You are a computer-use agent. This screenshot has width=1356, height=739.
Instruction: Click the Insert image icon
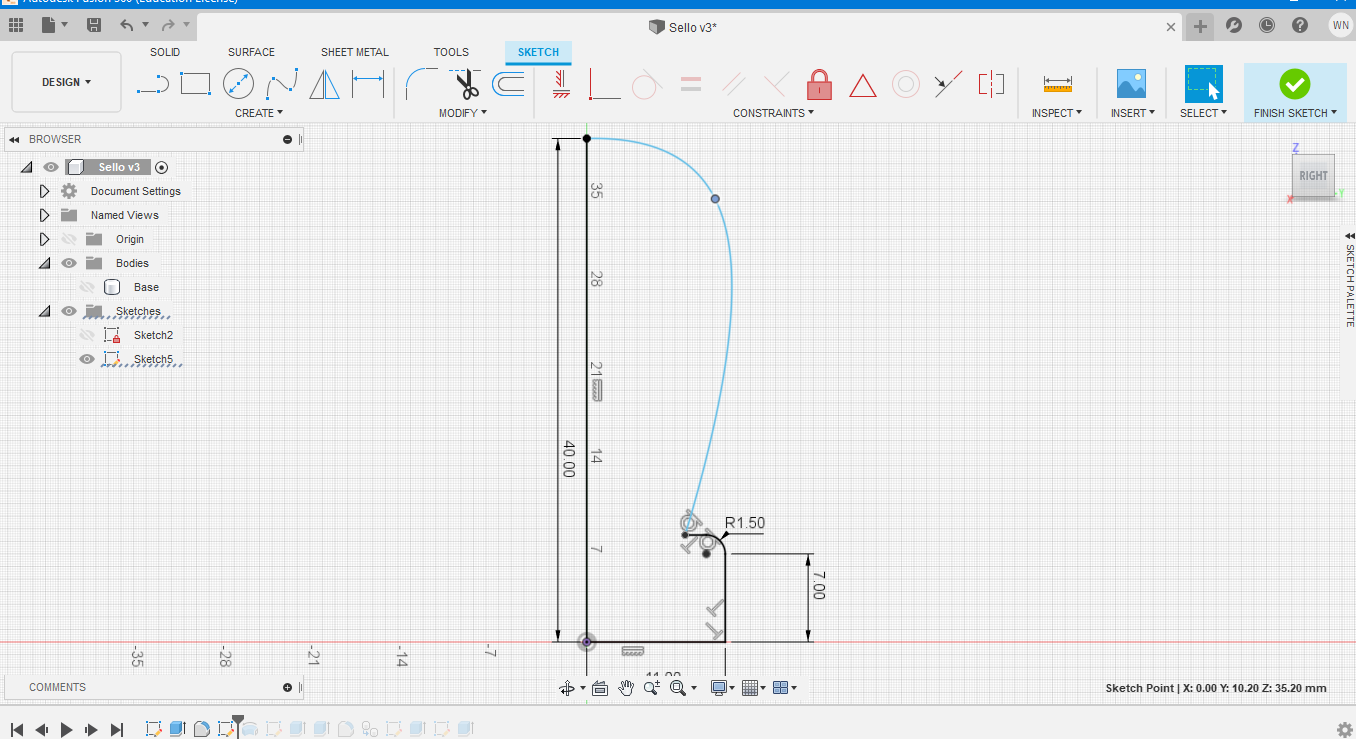(1132, 85)
